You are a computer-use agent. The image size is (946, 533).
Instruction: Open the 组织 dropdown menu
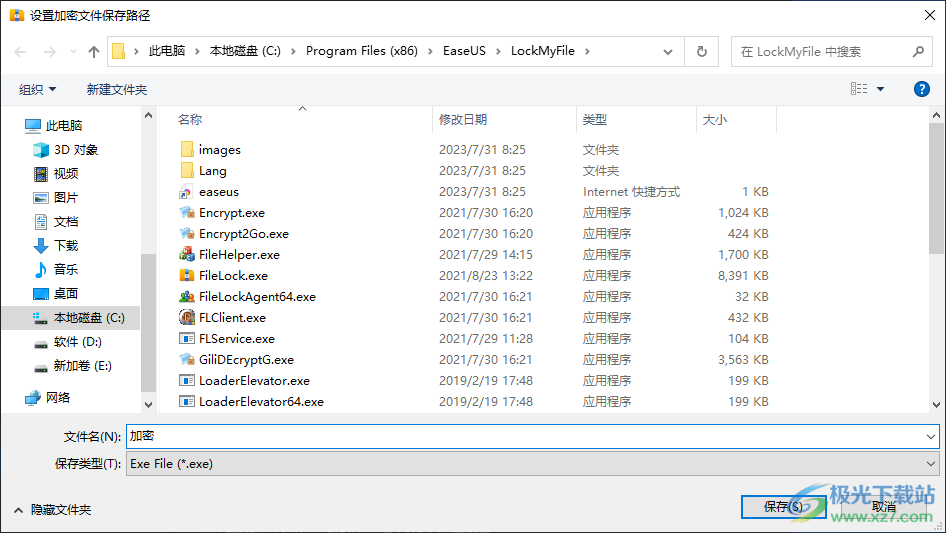point(37,89)
